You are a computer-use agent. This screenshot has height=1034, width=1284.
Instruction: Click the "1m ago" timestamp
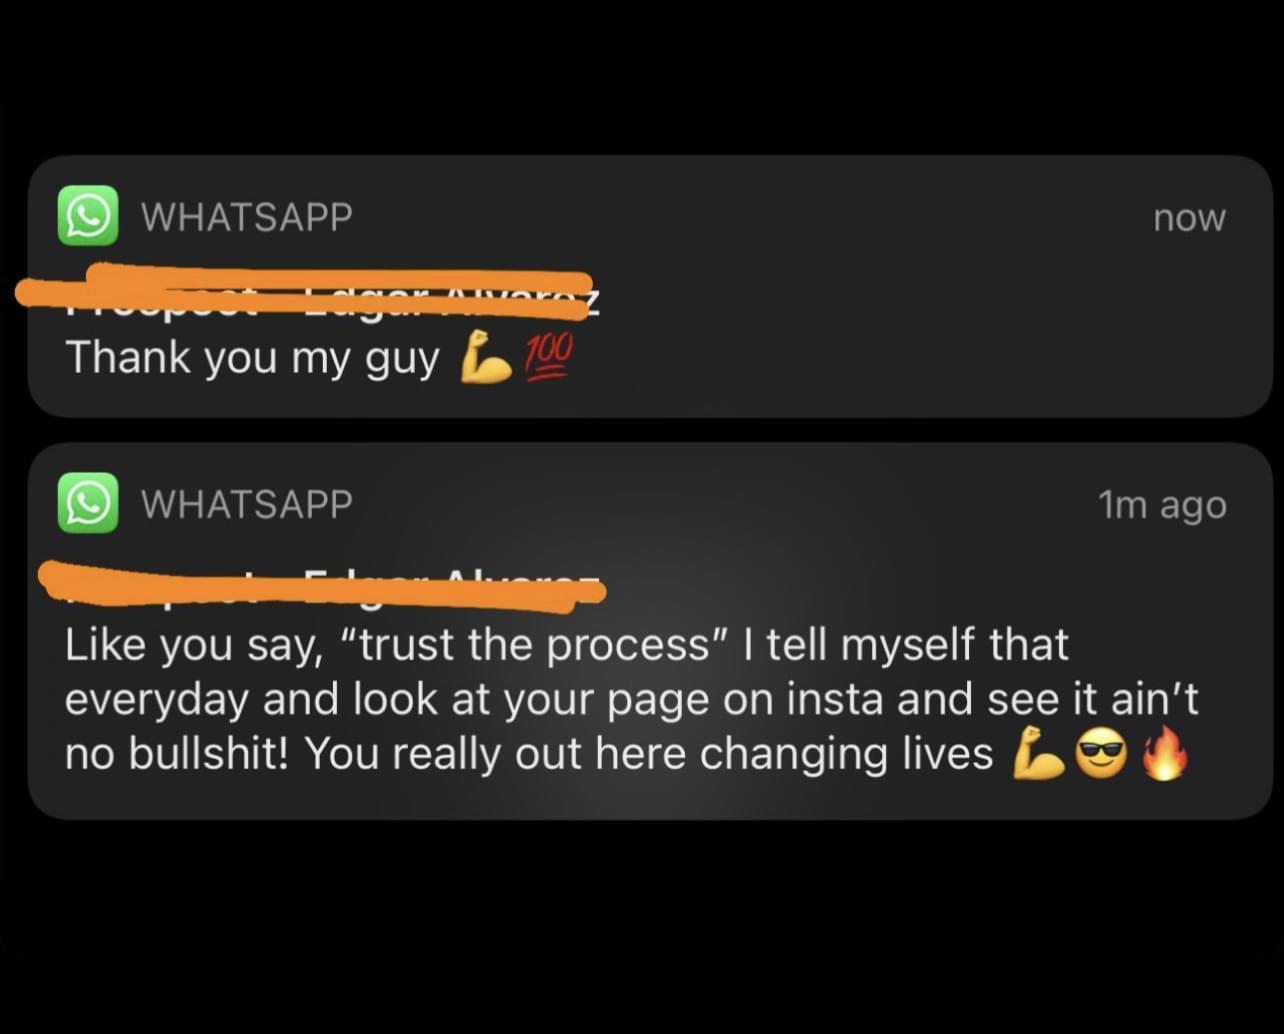point(1162,506)
